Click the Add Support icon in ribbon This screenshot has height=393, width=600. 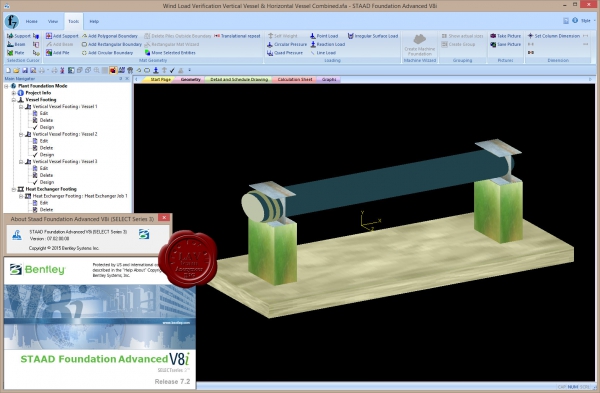49,36
